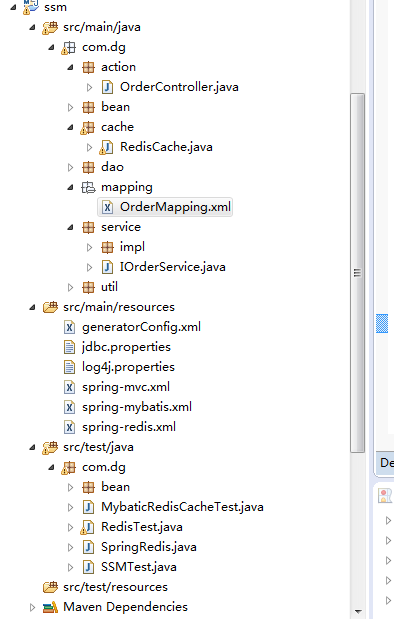The height and width of the screenshot is (619, 394).
Task: Click the ssm project icon
Action: [30, 6]
